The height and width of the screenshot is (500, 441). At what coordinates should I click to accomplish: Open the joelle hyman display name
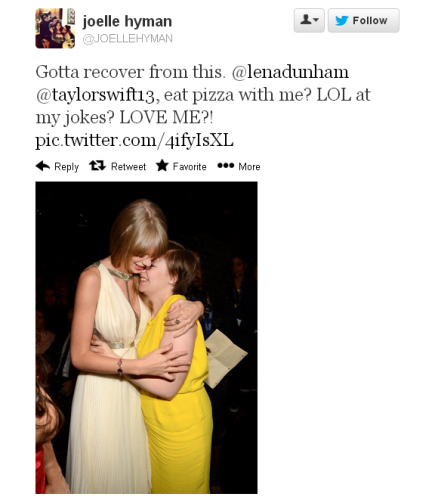127,21
